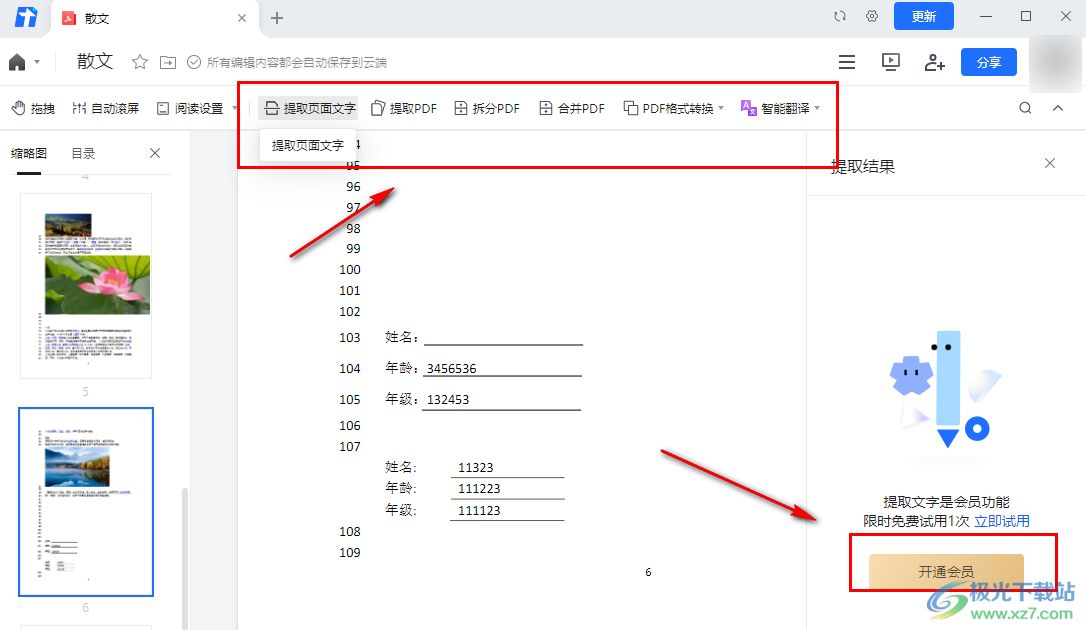Switch to 缩略图 tab
The height and width of the screenshot is (630, 1086).
(x=29, y=153)
